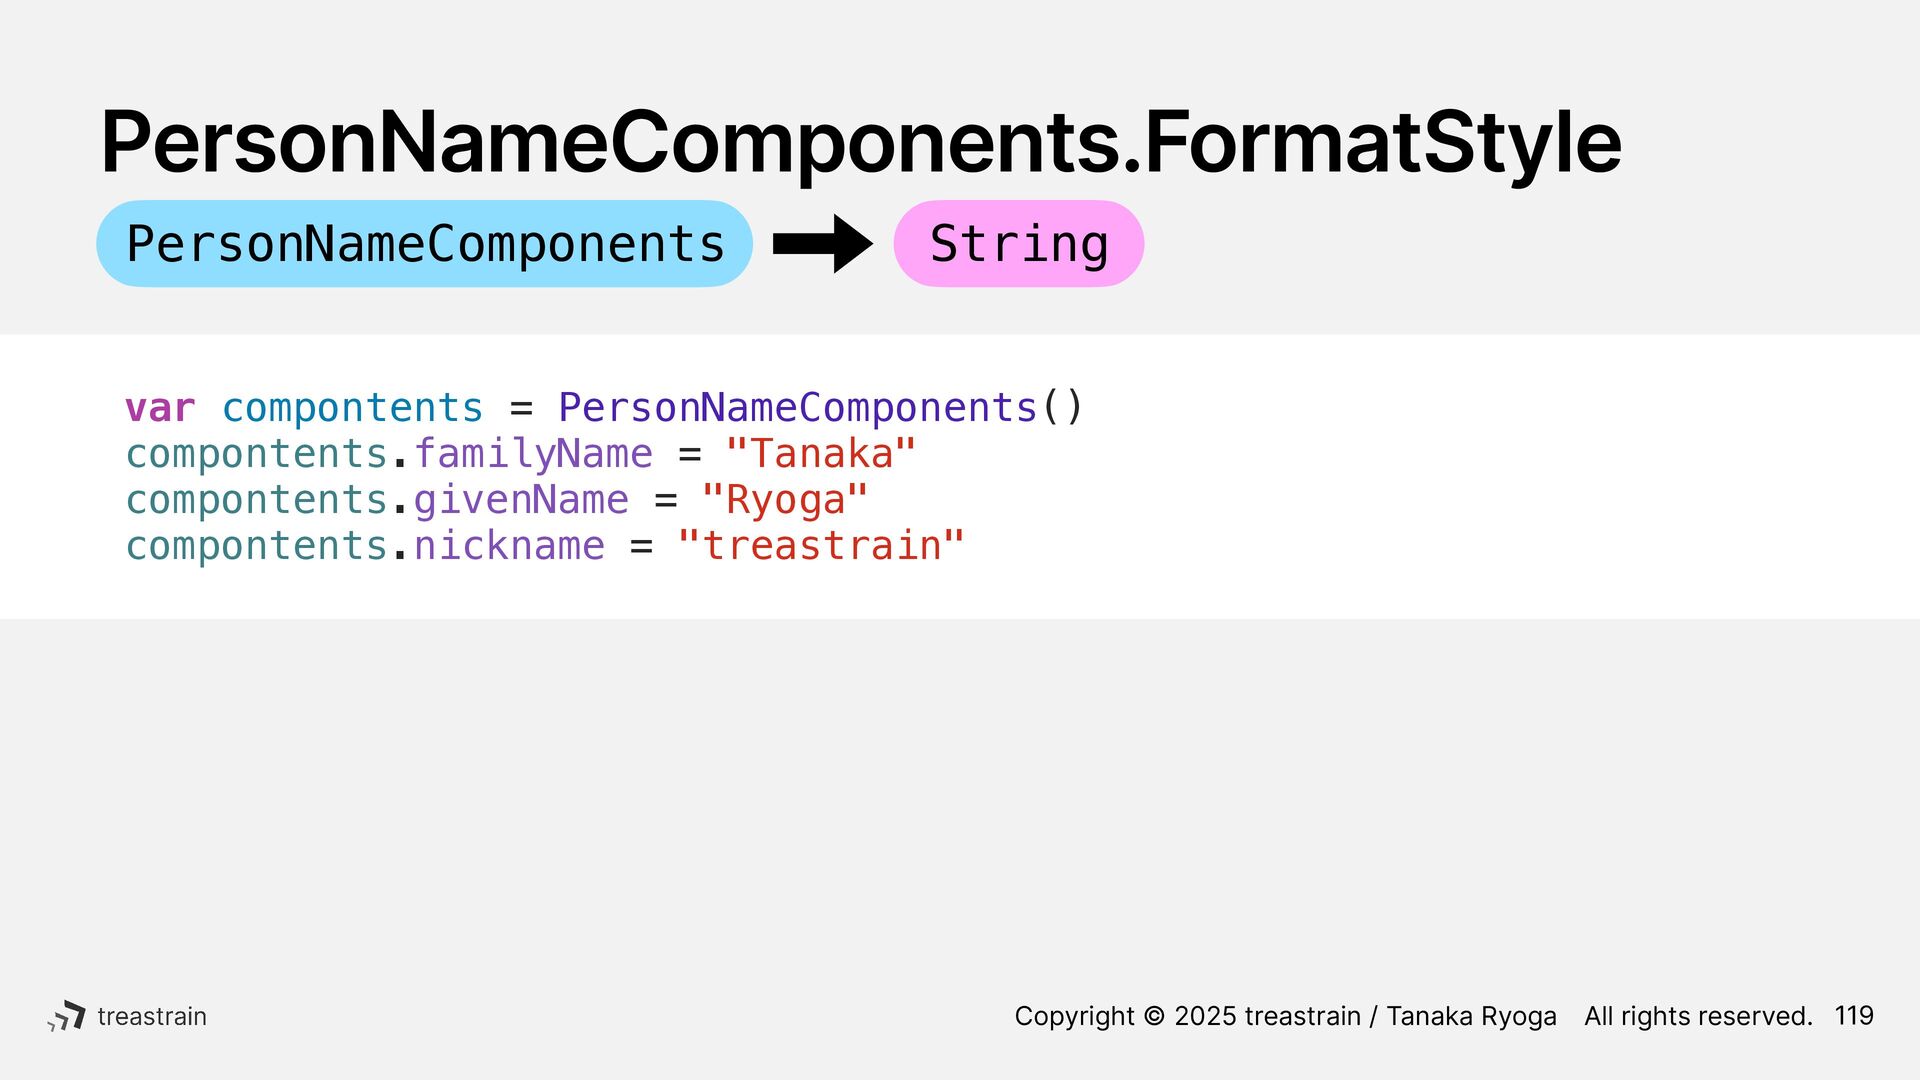The image size is (1920, 1080).
Task: Click the var keyword in the code
Action: 160,408
